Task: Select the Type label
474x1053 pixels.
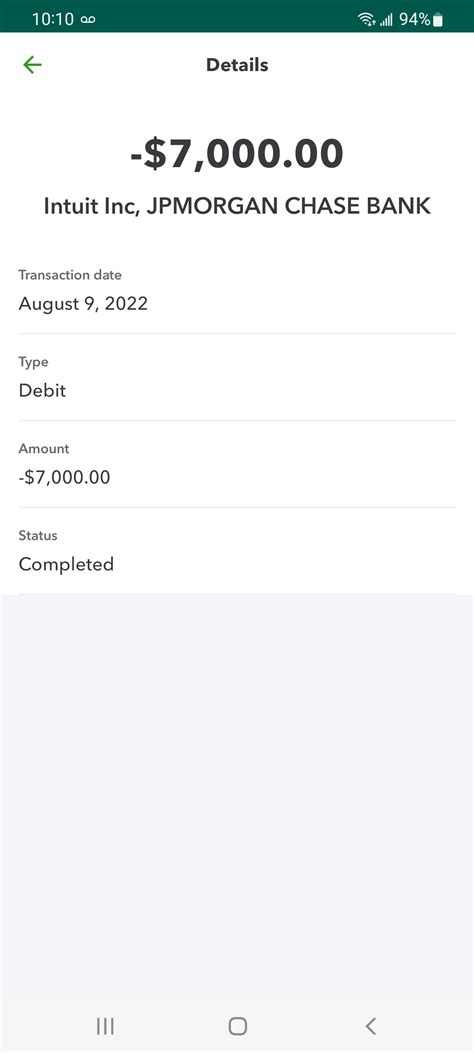Action: tap(34, 362)
